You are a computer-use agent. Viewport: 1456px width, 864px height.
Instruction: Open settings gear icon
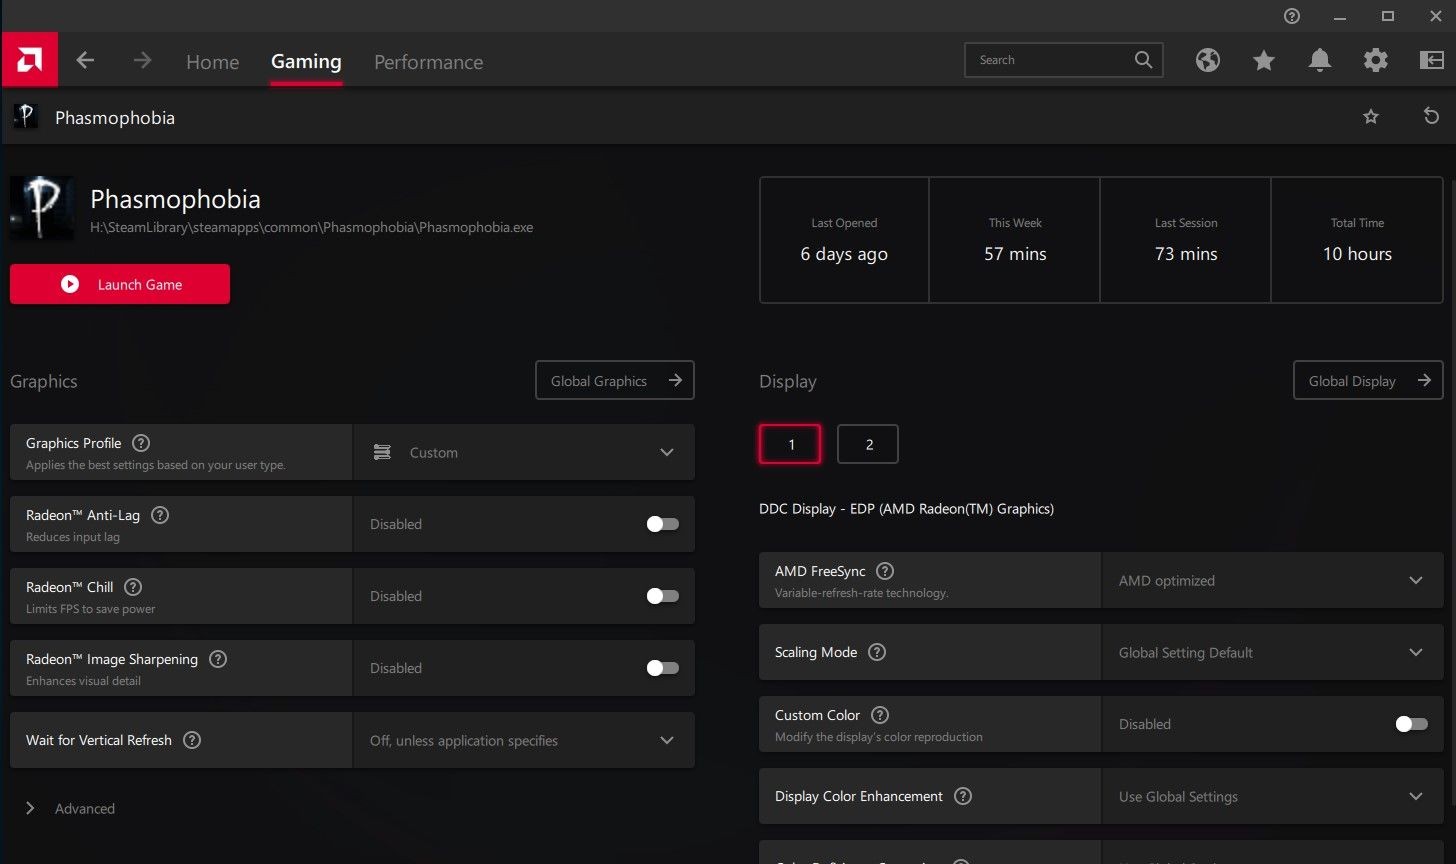1376,60
